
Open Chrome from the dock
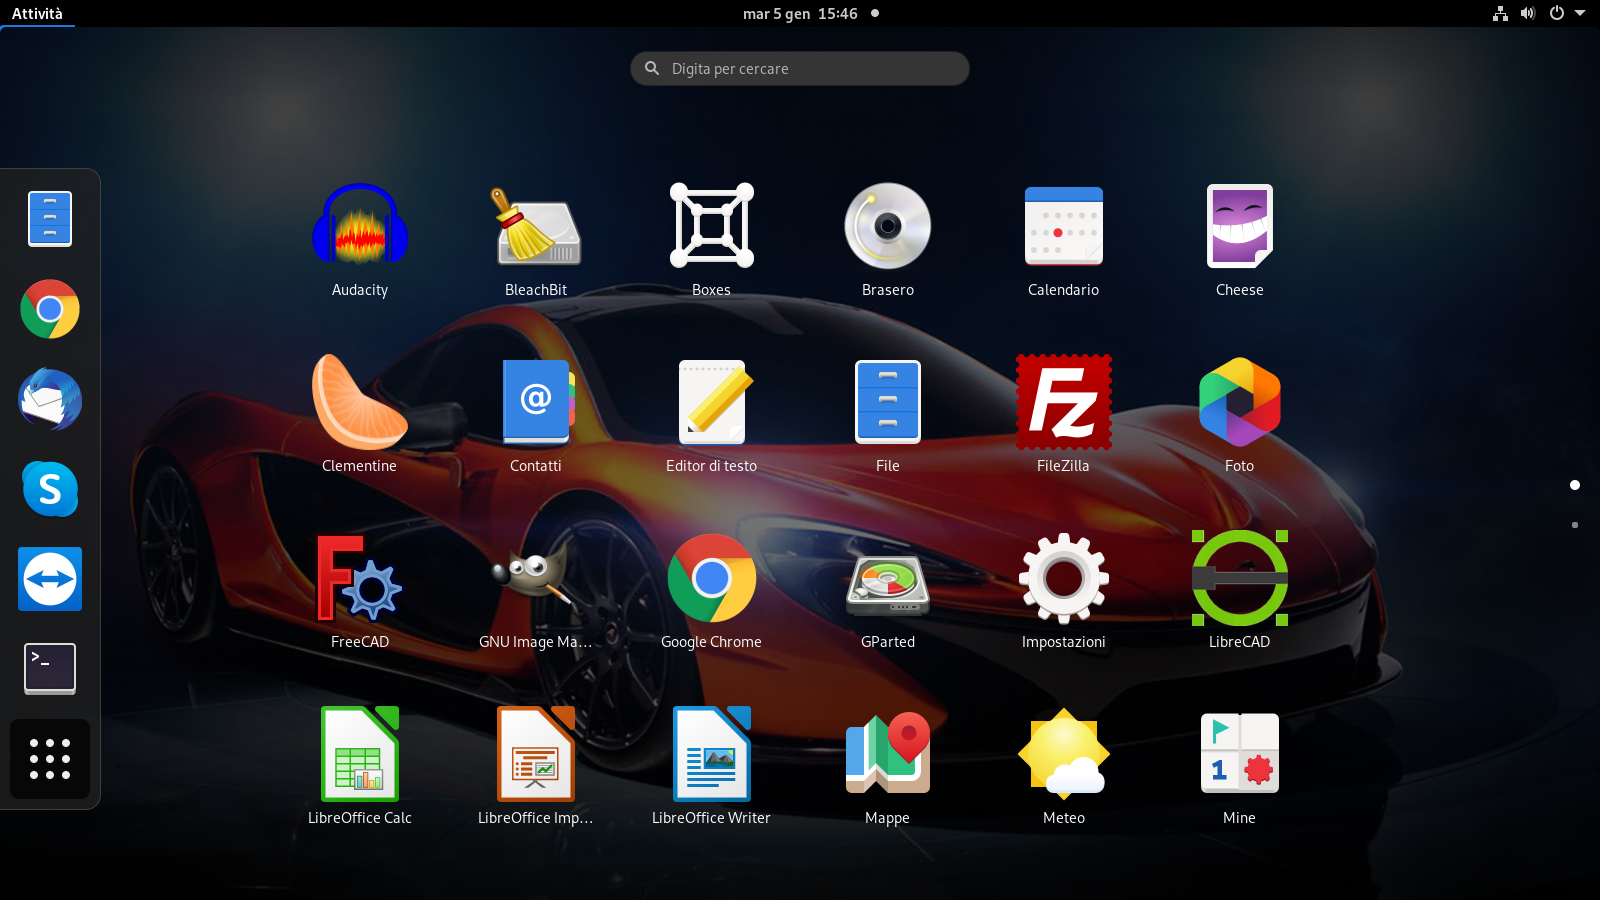click(50, 309)
